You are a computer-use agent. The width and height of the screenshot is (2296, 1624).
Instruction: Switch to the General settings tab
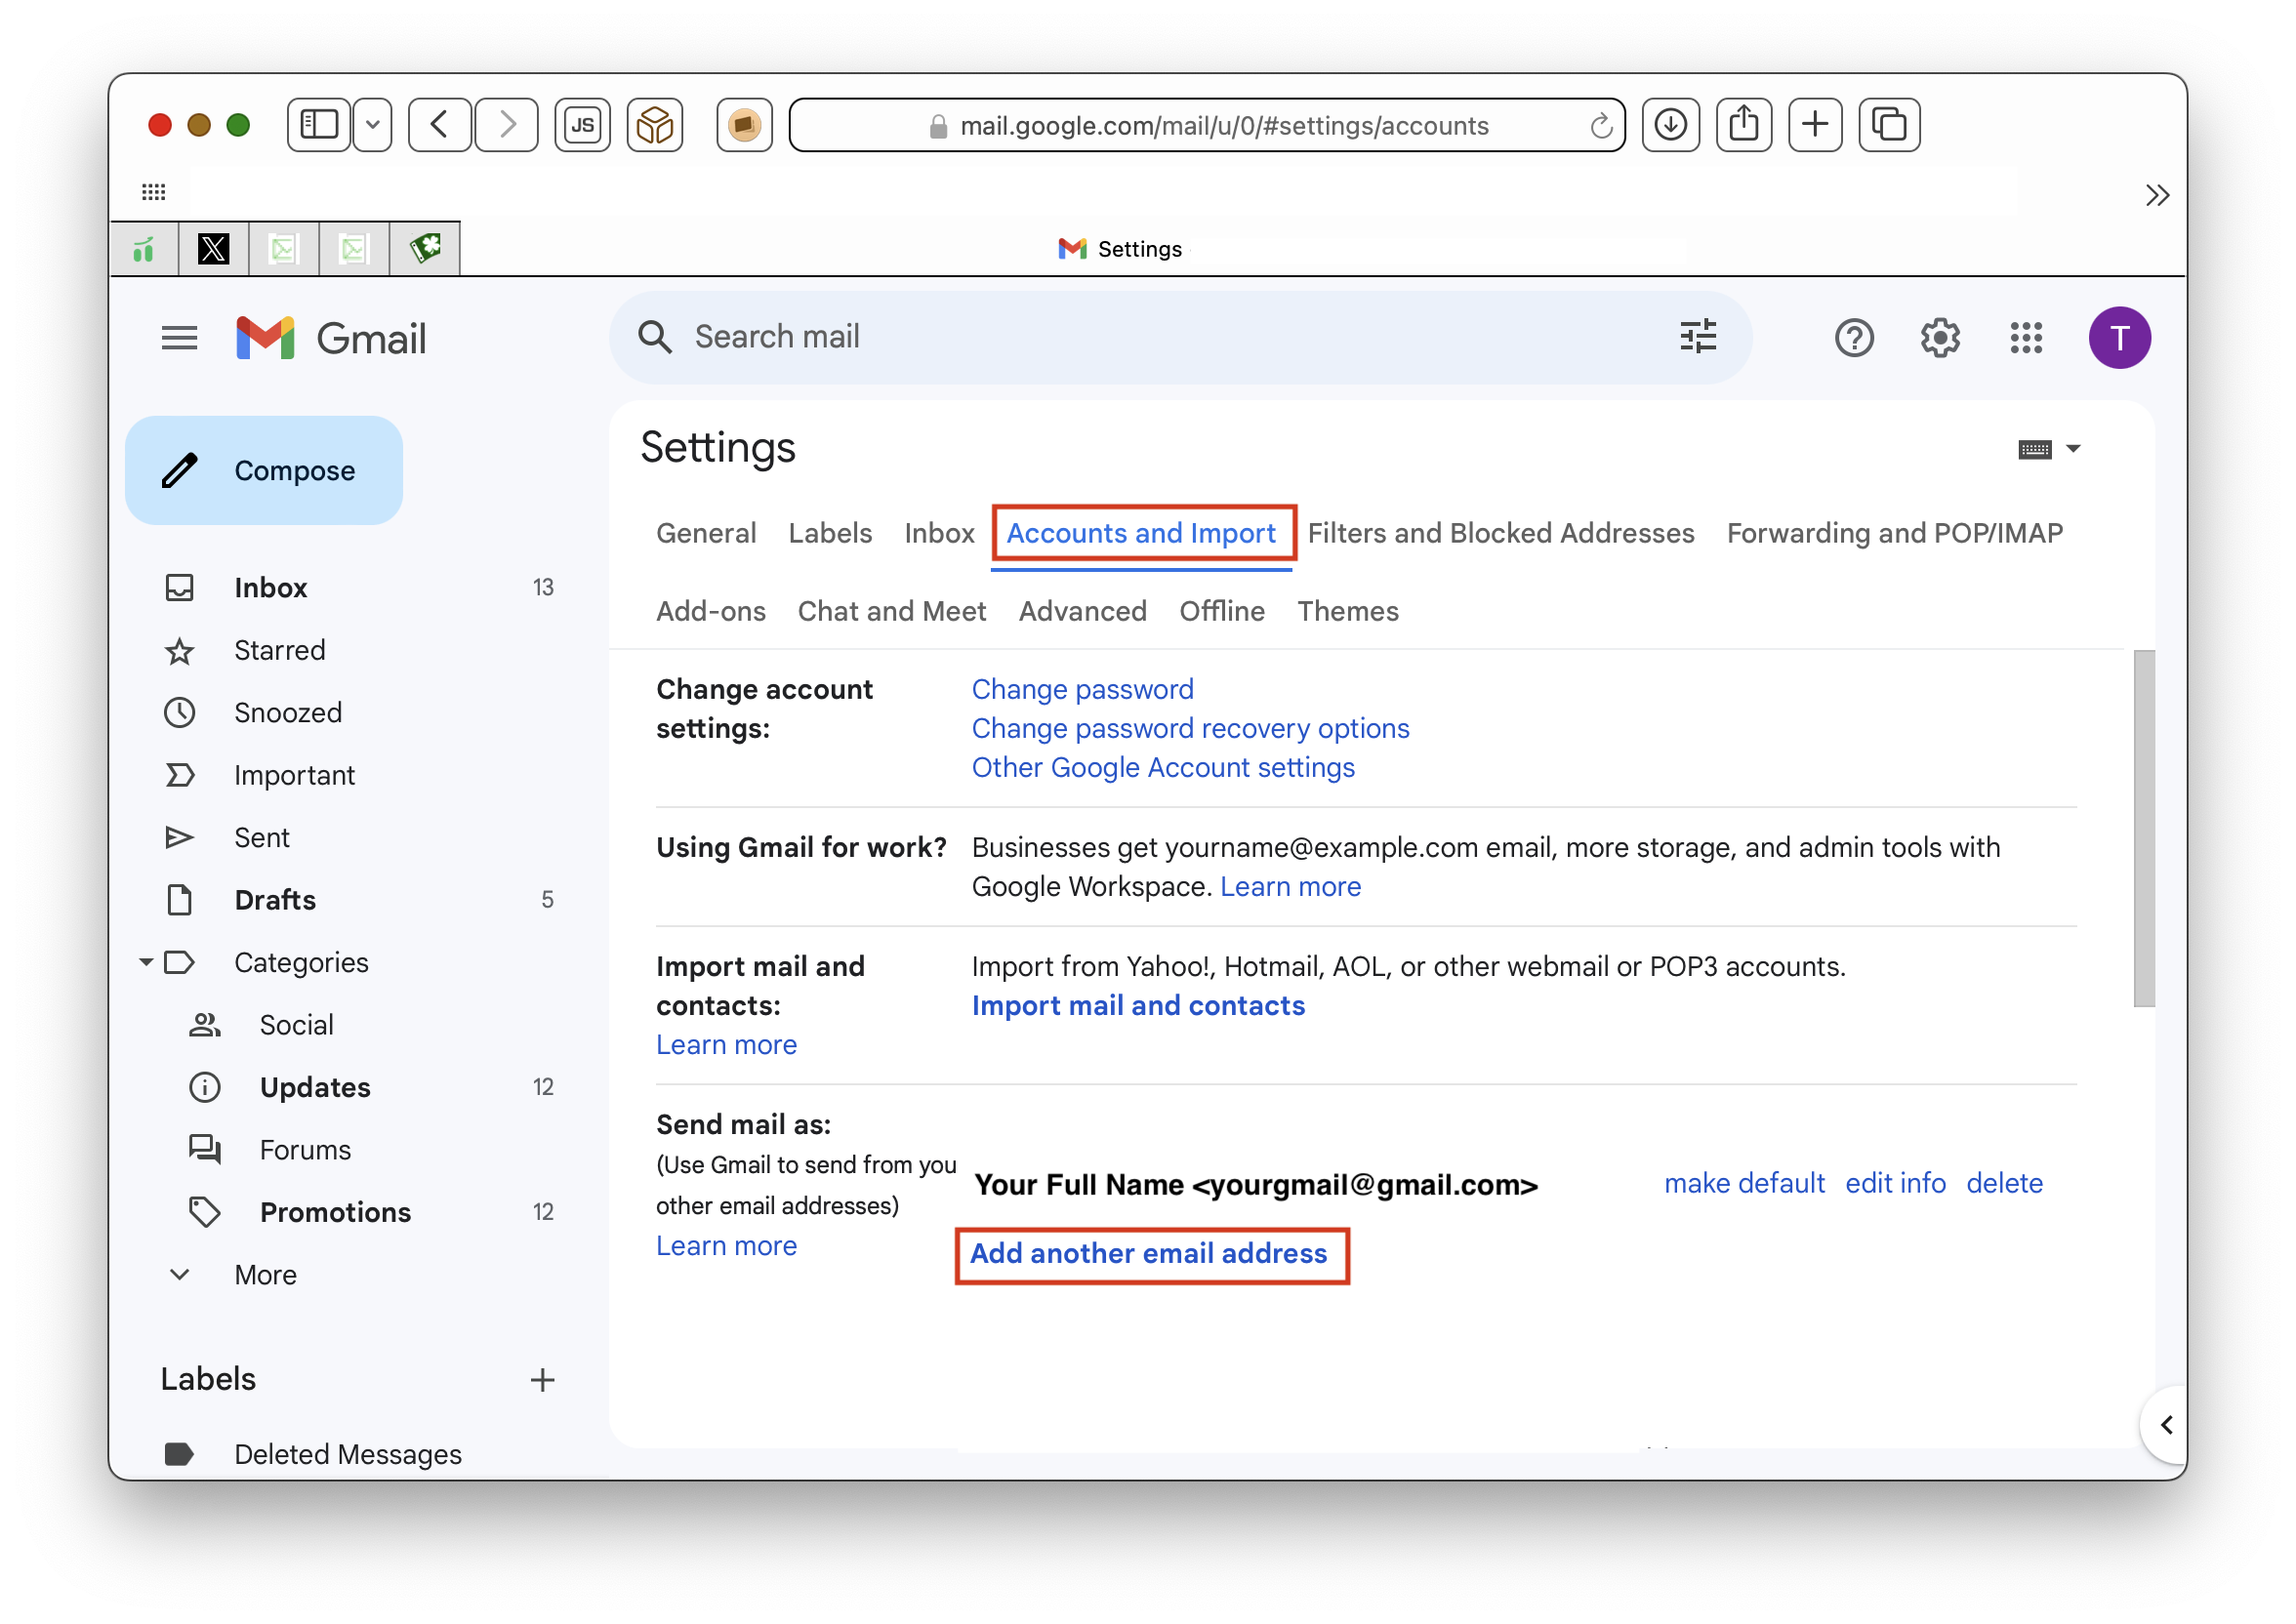[x=706, y=533]
